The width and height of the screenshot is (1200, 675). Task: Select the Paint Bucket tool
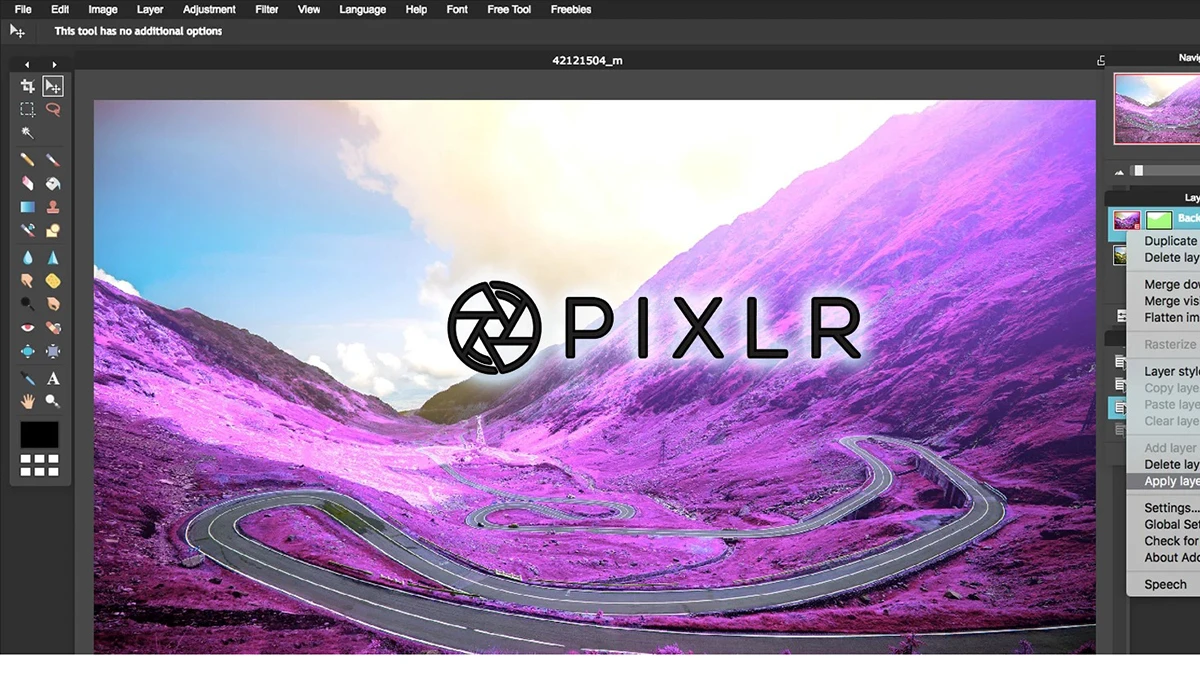coord(53,184)
